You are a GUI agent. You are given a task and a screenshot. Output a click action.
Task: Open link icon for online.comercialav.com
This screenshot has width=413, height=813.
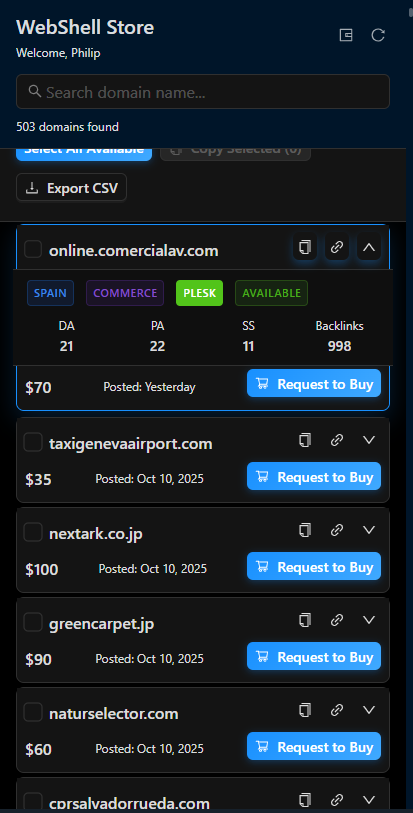click(x=337, y=247)
